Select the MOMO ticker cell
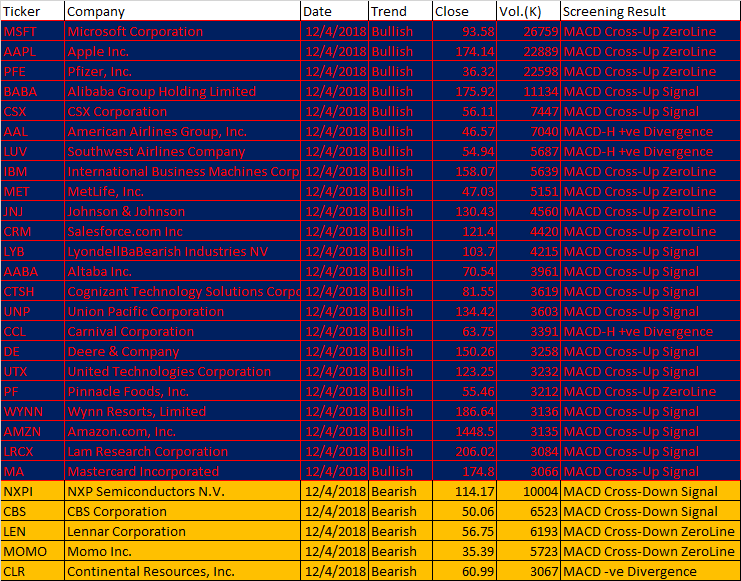This screenshot has height=581, width=741. pos(33,552)
